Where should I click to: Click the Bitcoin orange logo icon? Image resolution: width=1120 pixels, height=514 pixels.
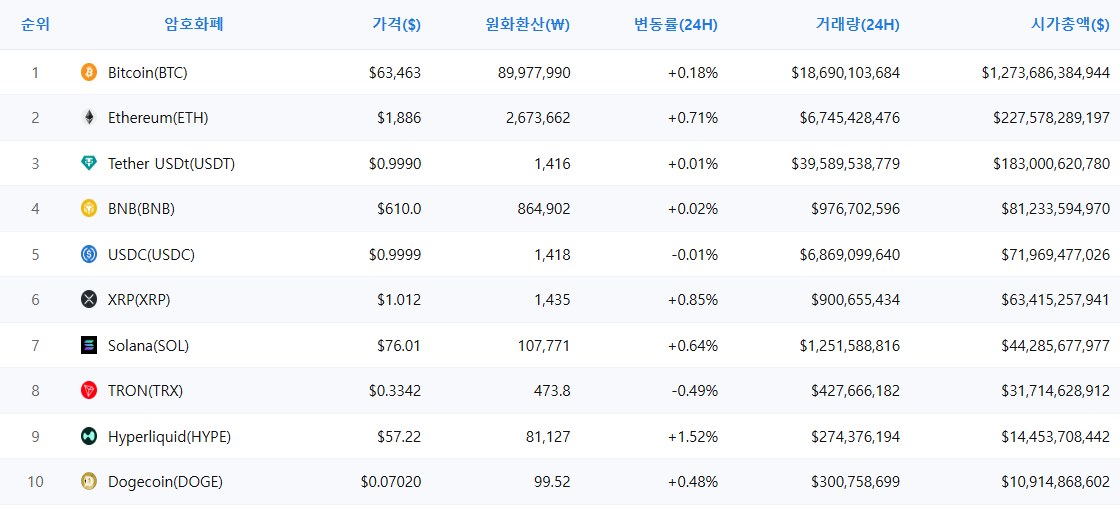(89, 72)
